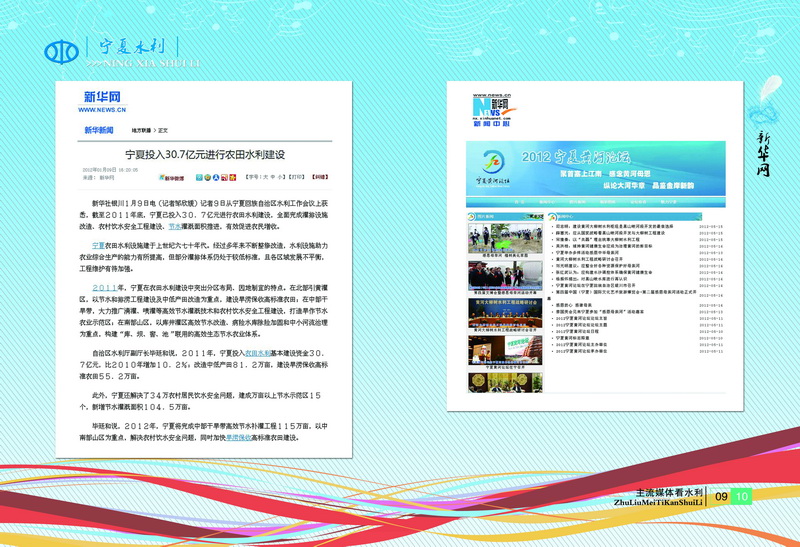Open news item 2012宁夏黄河论坛日程
Image resolution: width=800 pixels, height=547 pixels.
577,332
